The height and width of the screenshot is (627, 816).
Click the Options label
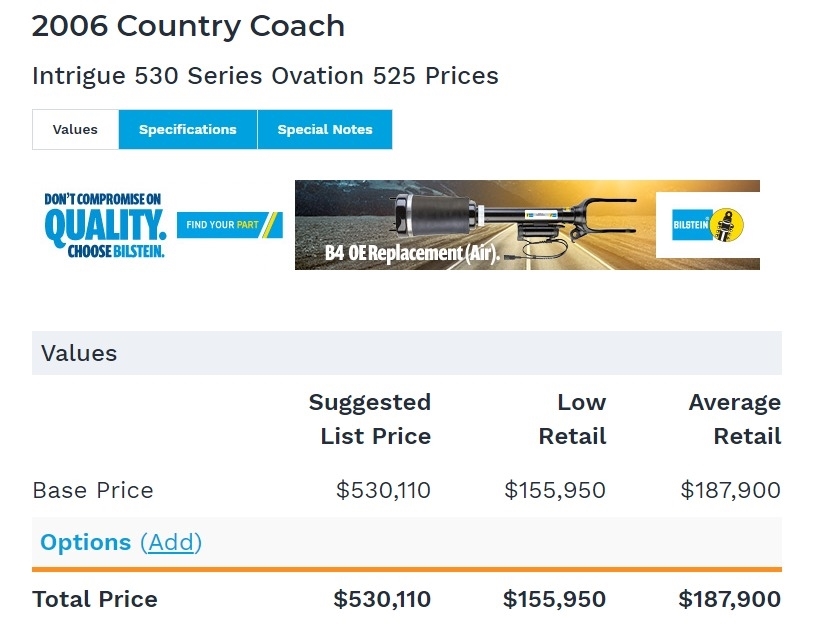[x=85, y=542]
